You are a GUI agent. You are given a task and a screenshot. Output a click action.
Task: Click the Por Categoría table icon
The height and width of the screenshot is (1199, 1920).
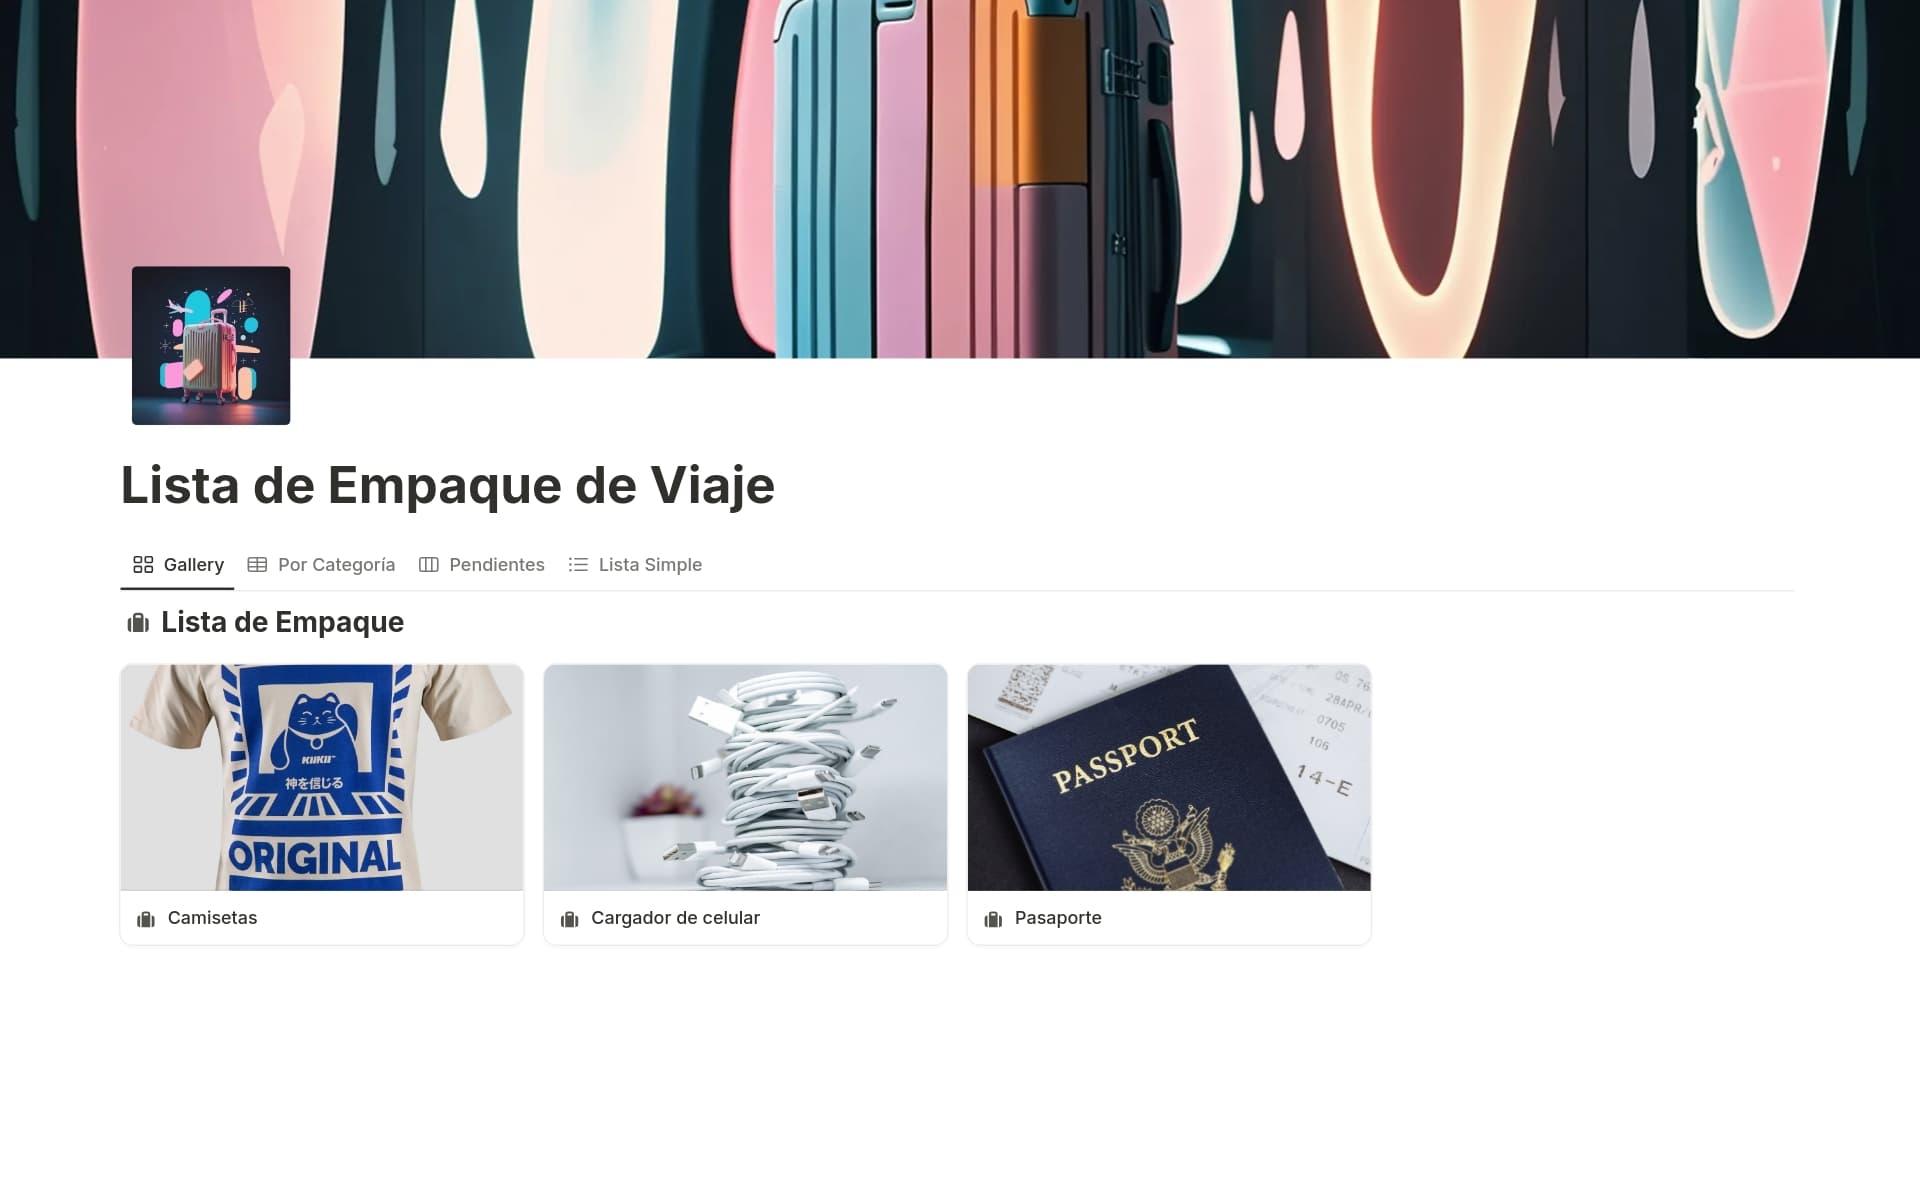click(x=257, y=565)
